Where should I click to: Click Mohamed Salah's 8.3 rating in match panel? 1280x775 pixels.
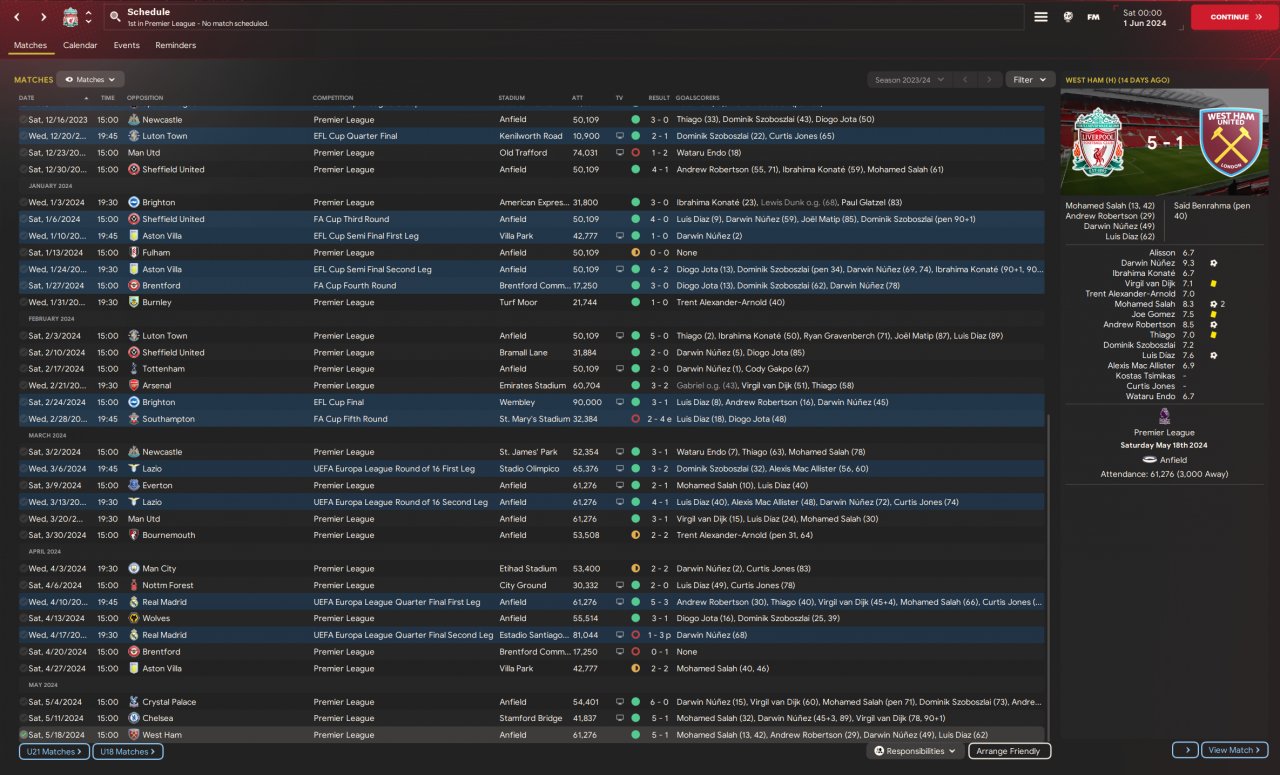pyautogui.click(x=1188, y=304)
